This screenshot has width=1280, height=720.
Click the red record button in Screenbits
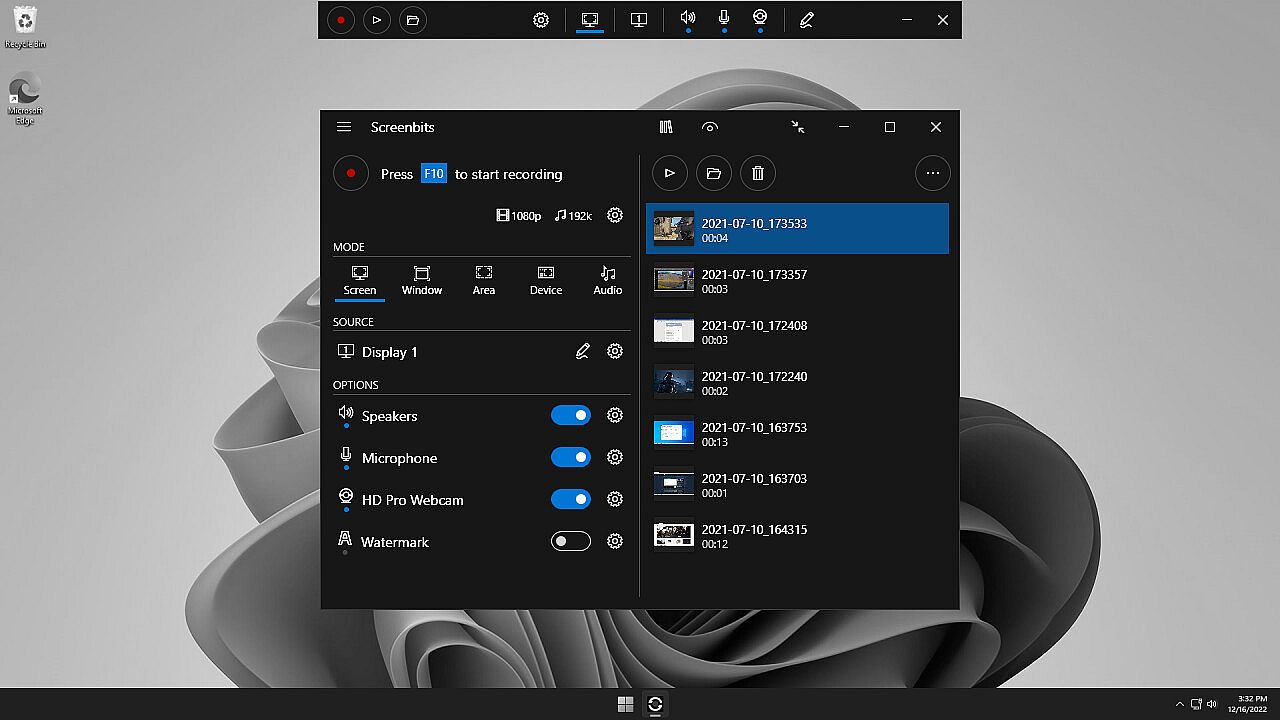coord(351,173)
